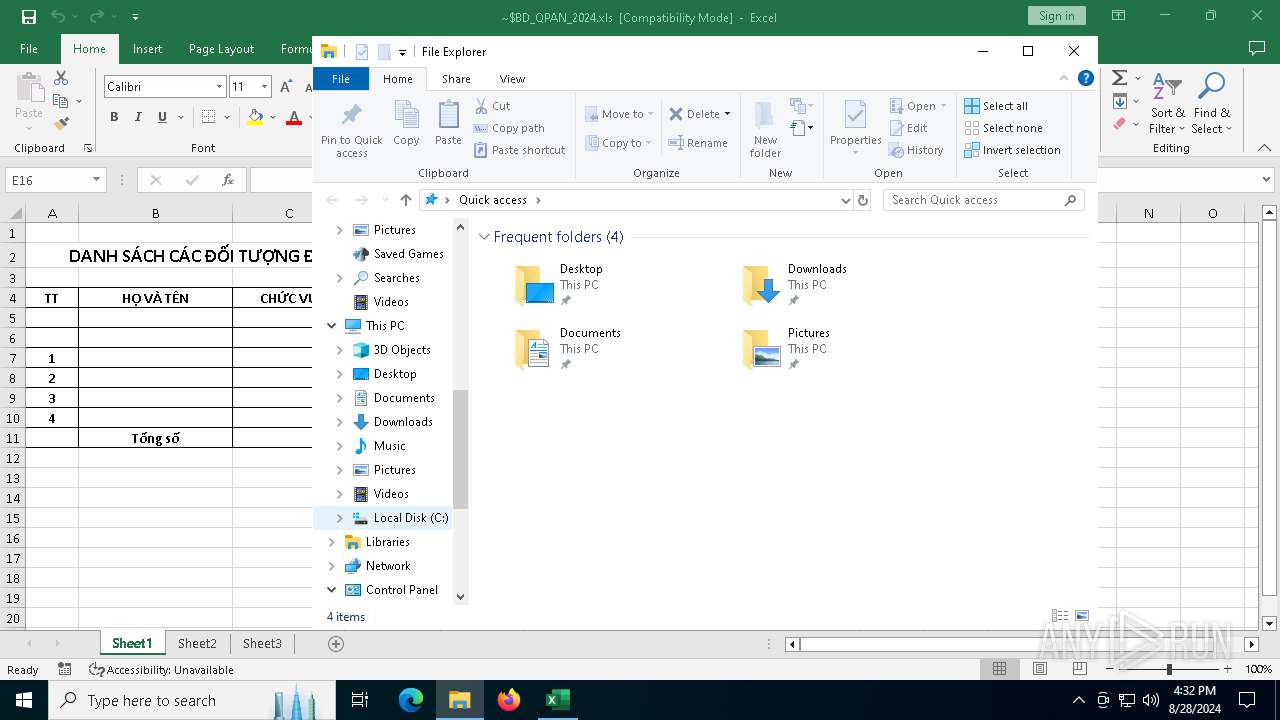Open the Excel font size dropdown
Screen dimensions: 1280x720
point(264,87)
